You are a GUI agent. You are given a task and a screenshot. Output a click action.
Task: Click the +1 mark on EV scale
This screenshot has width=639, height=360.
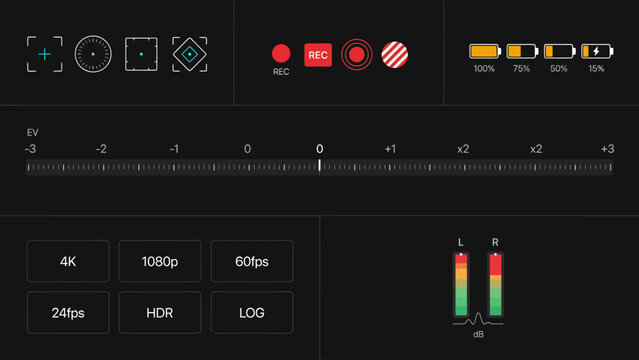click(390, 149)
